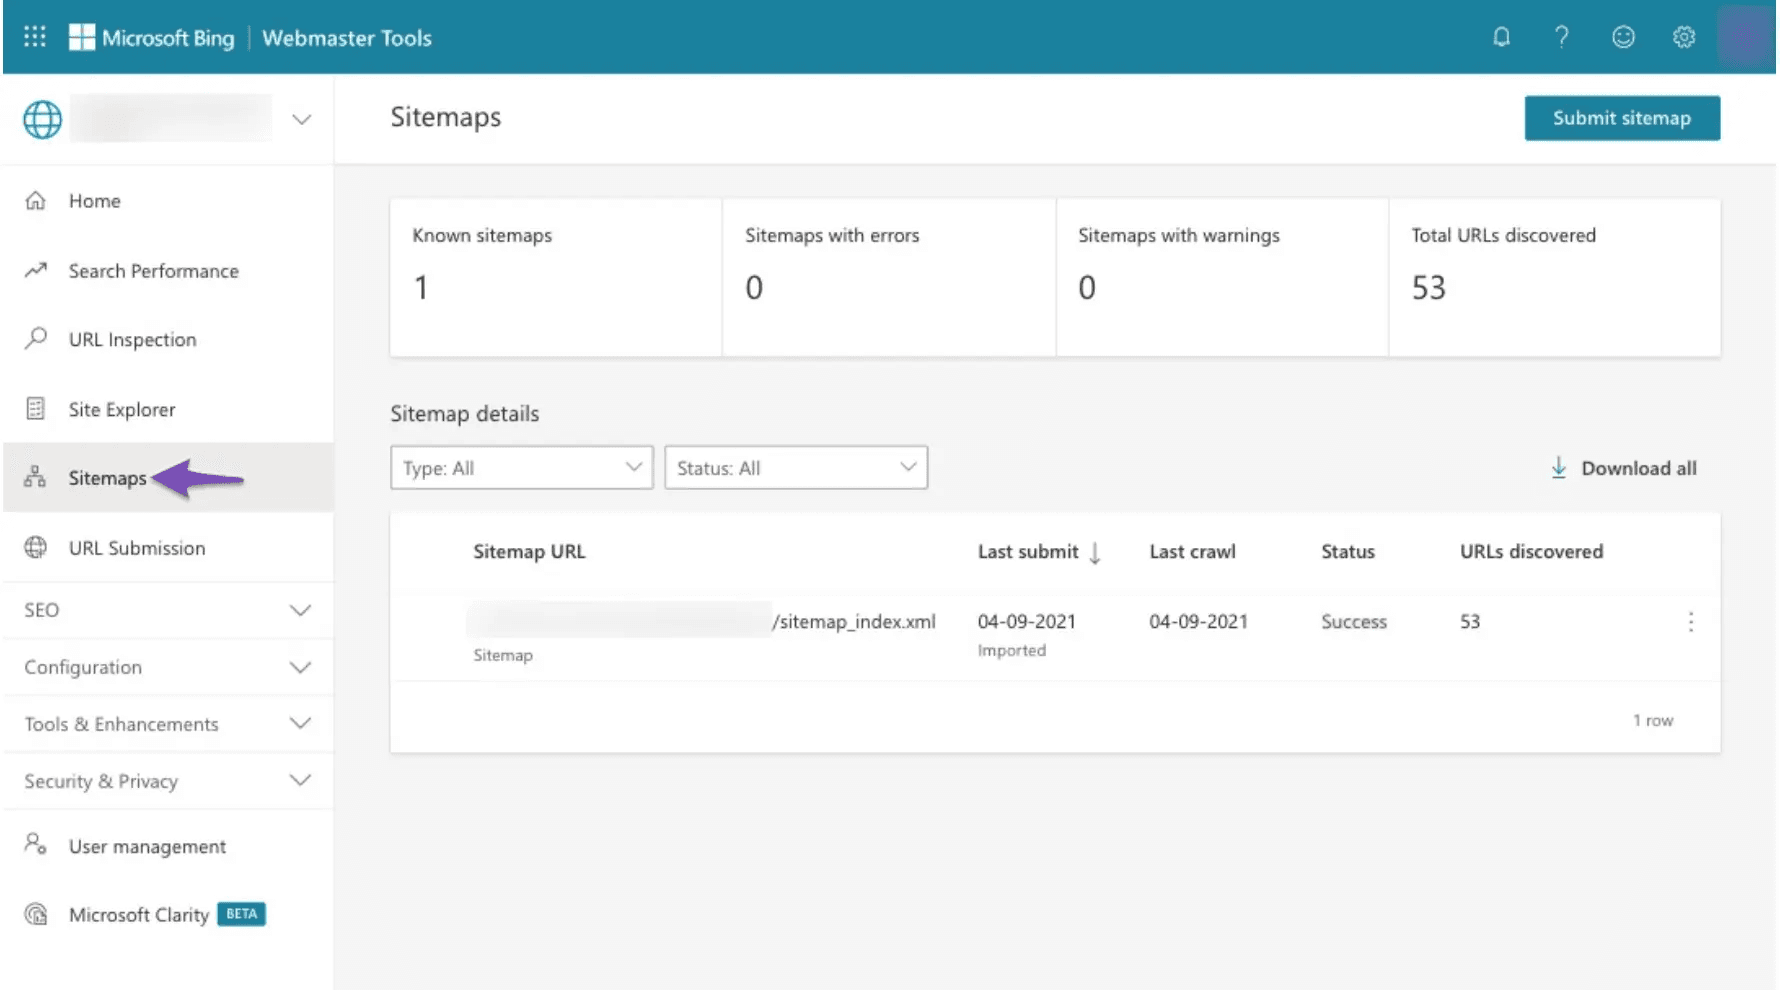Open URL Inspection from sidebar
Viewport: 1780px width, 990px height.
click(132, 340)
